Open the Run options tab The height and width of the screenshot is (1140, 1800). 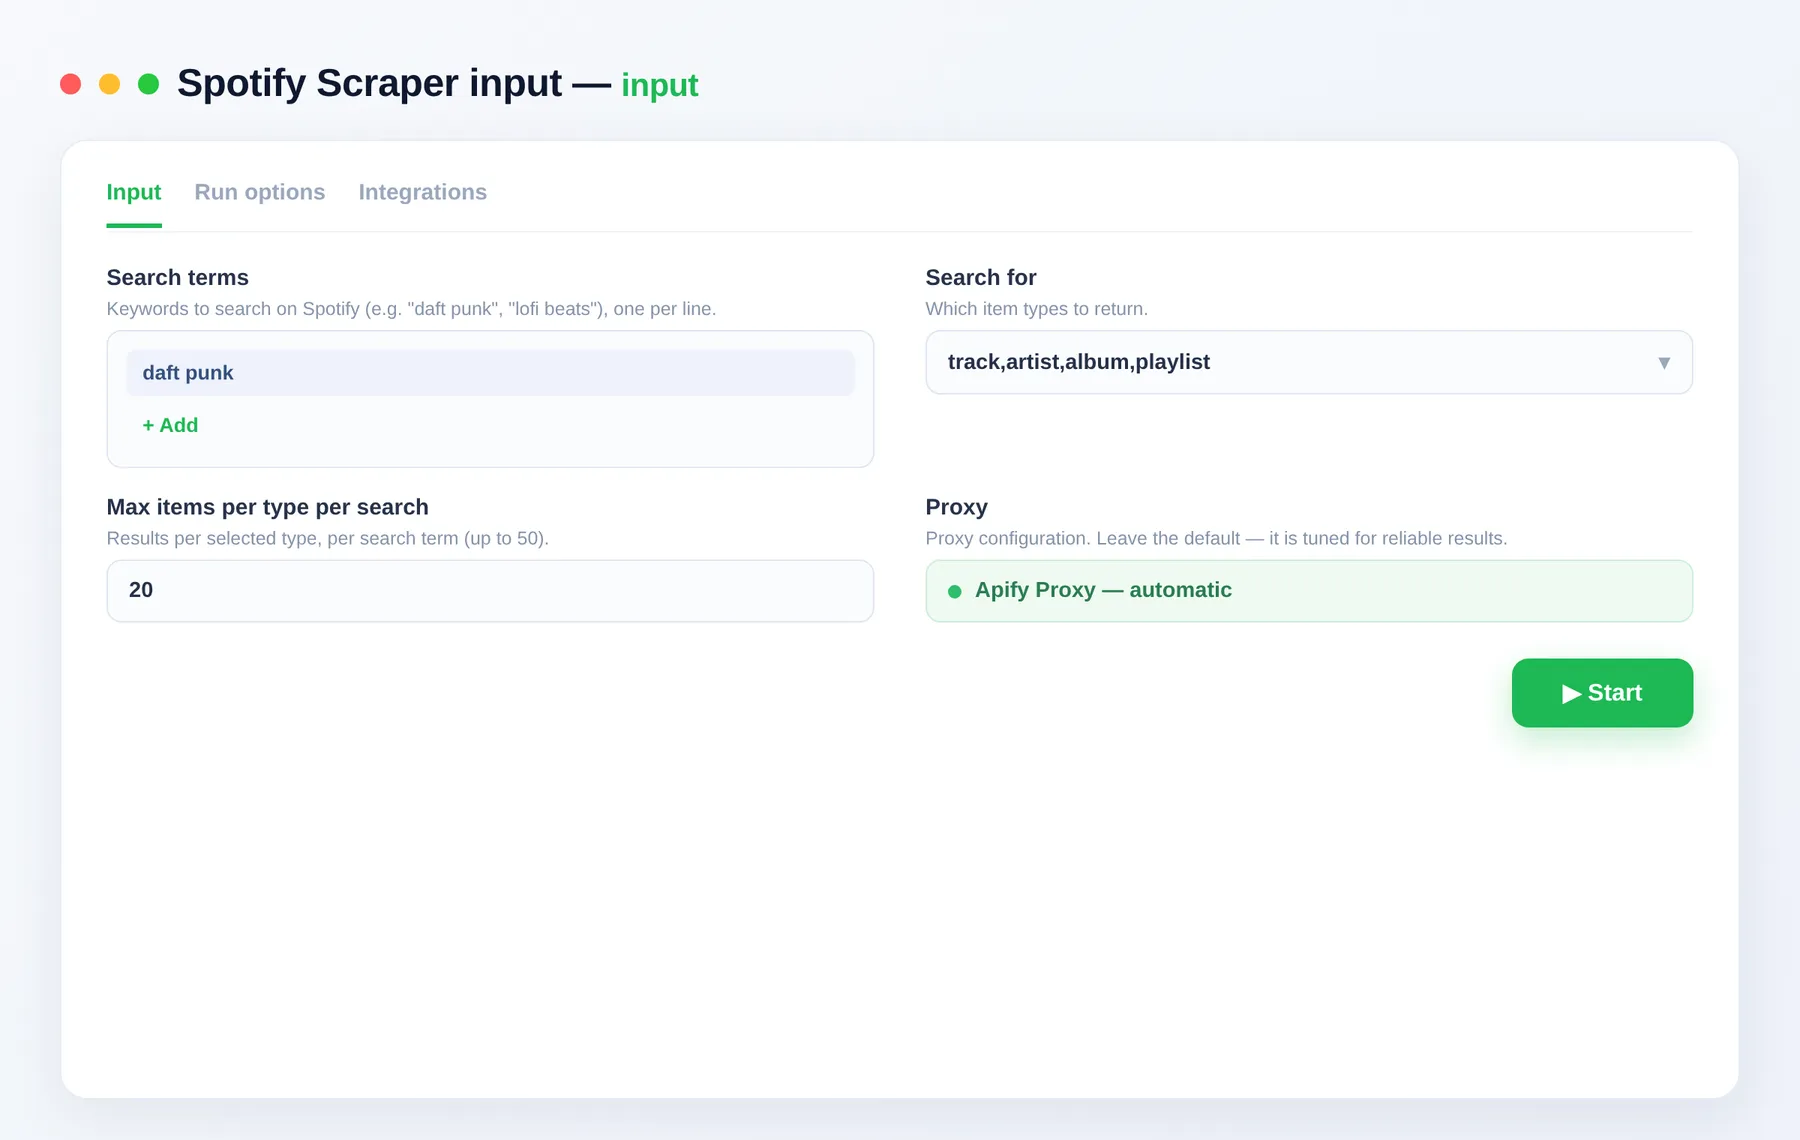click(x=260, y=192)
